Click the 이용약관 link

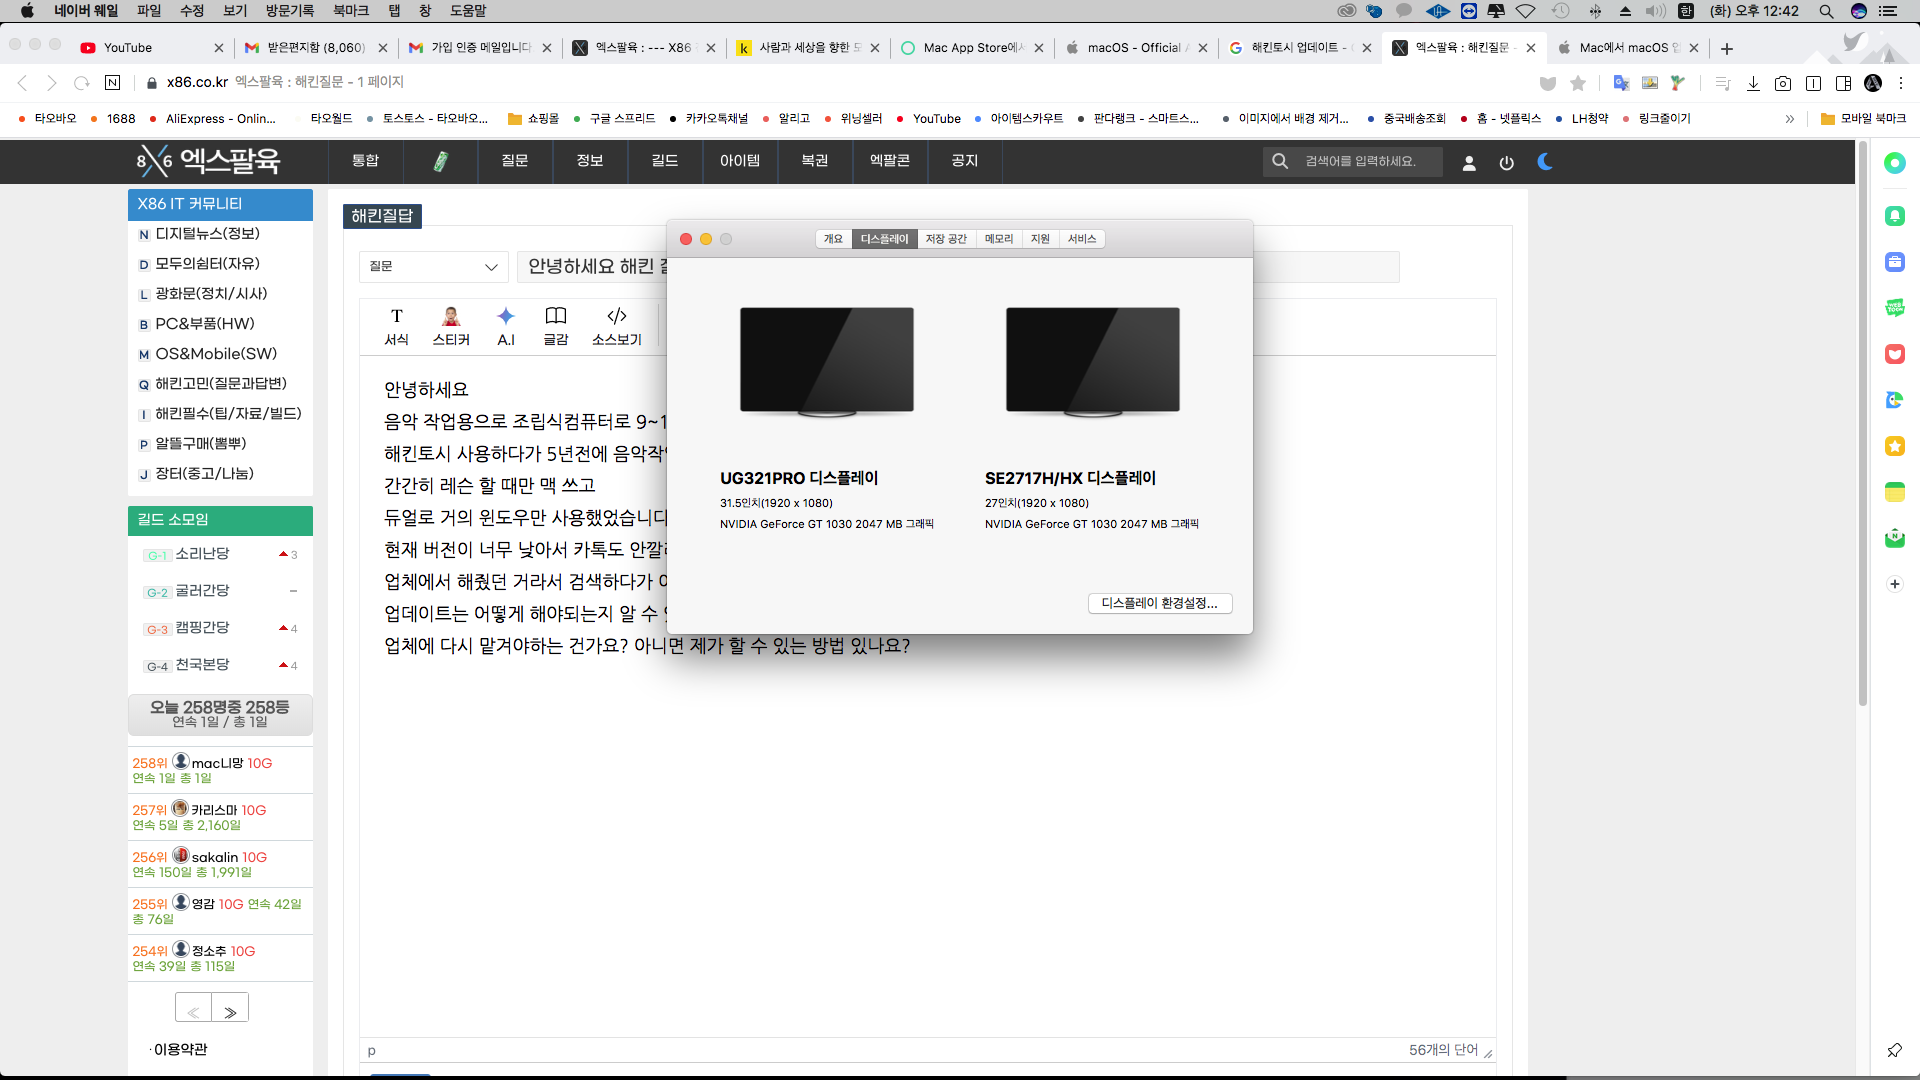click(x=181, y=1049)
